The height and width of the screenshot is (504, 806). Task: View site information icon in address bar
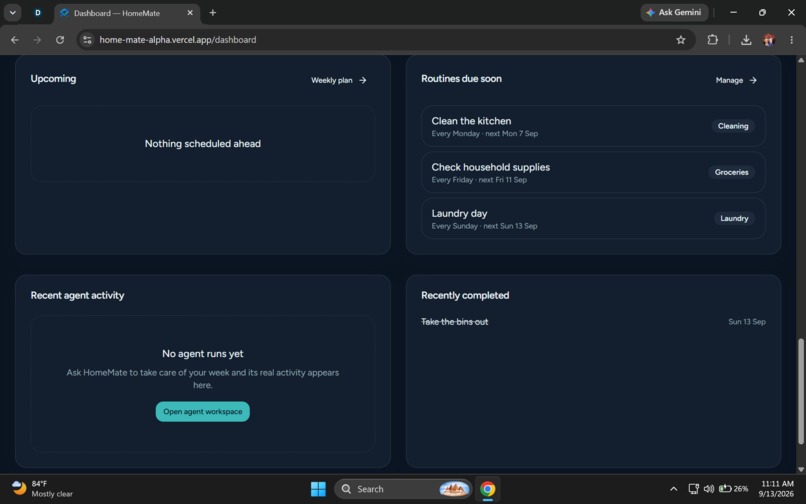point(87,40)
